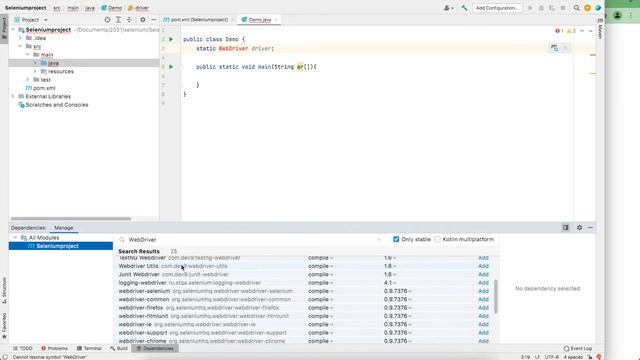Screen dimensions: 640x360
Task: Click the Build project hammer icon
Action: [464, 8]
